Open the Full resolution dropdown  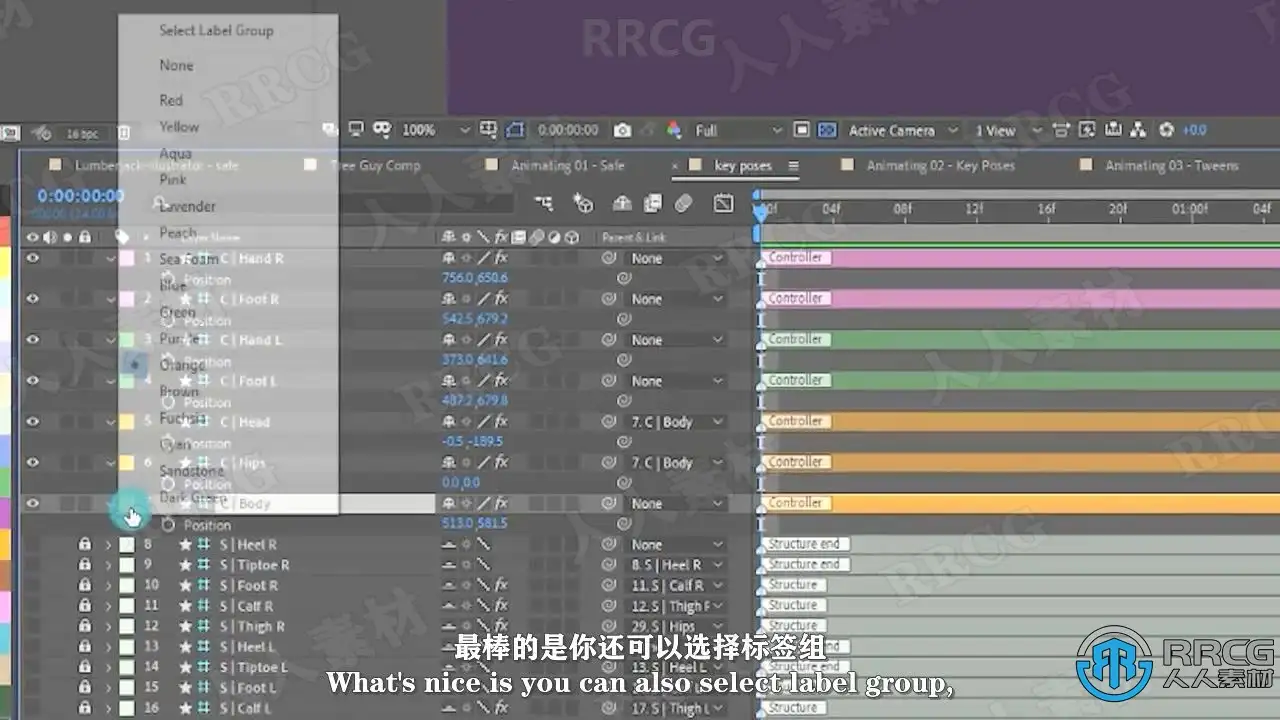tap(738, 130)
